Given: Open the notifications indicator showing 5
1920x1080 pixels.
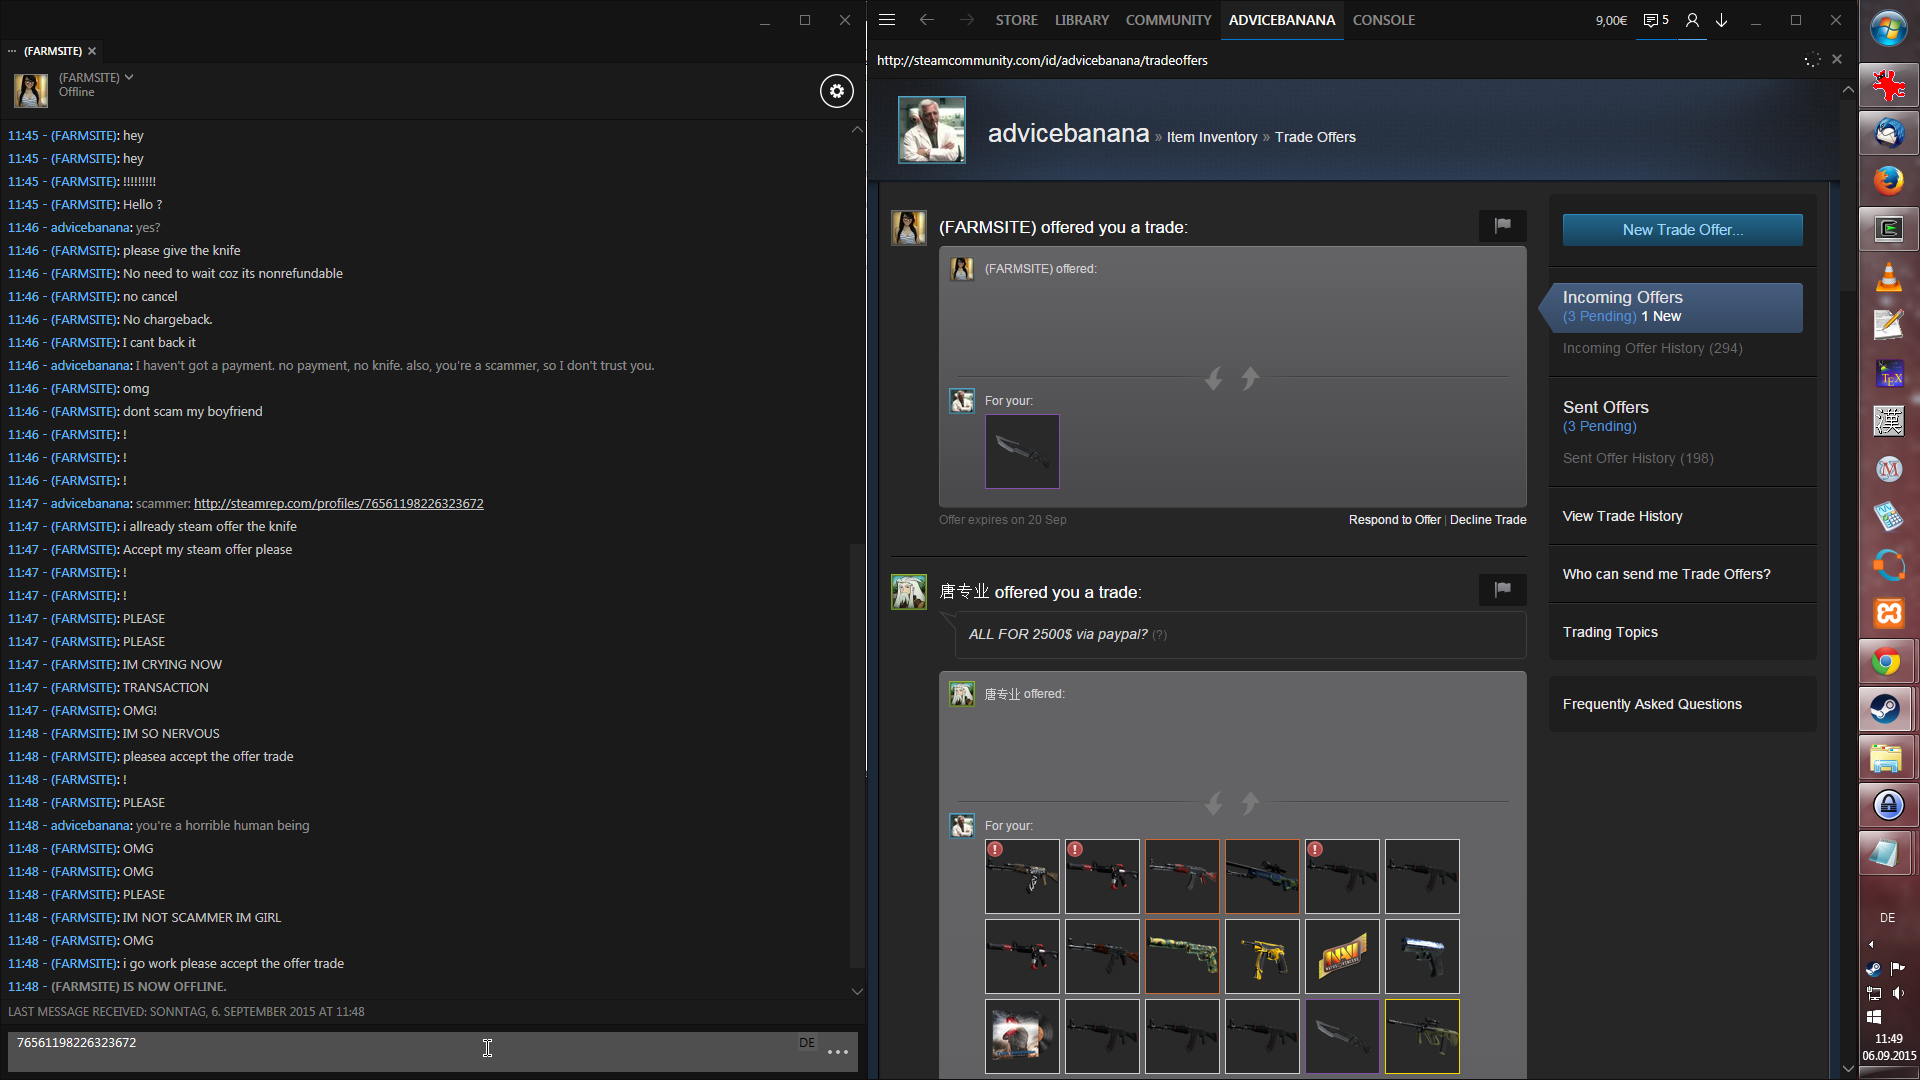Looking at the screenshot, I should pyautogui.click(x=1656, y=20).
